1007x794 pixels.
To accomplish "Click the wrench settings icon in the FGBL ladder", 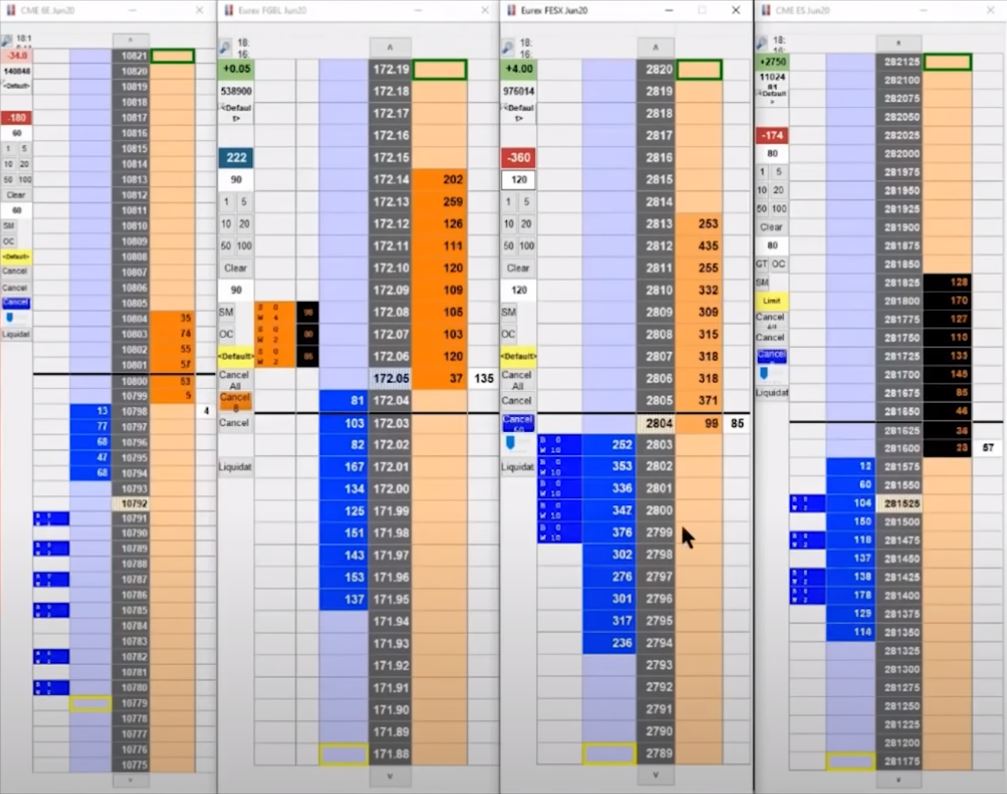I will pos(225,47).
